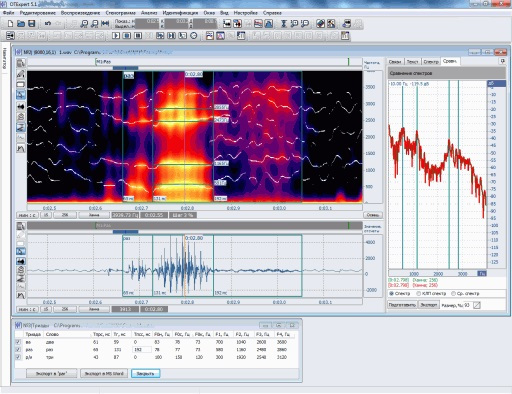This screenshot has width=512, height=394.
Task: Pin the right comparison panel
Action: (503, 61)
